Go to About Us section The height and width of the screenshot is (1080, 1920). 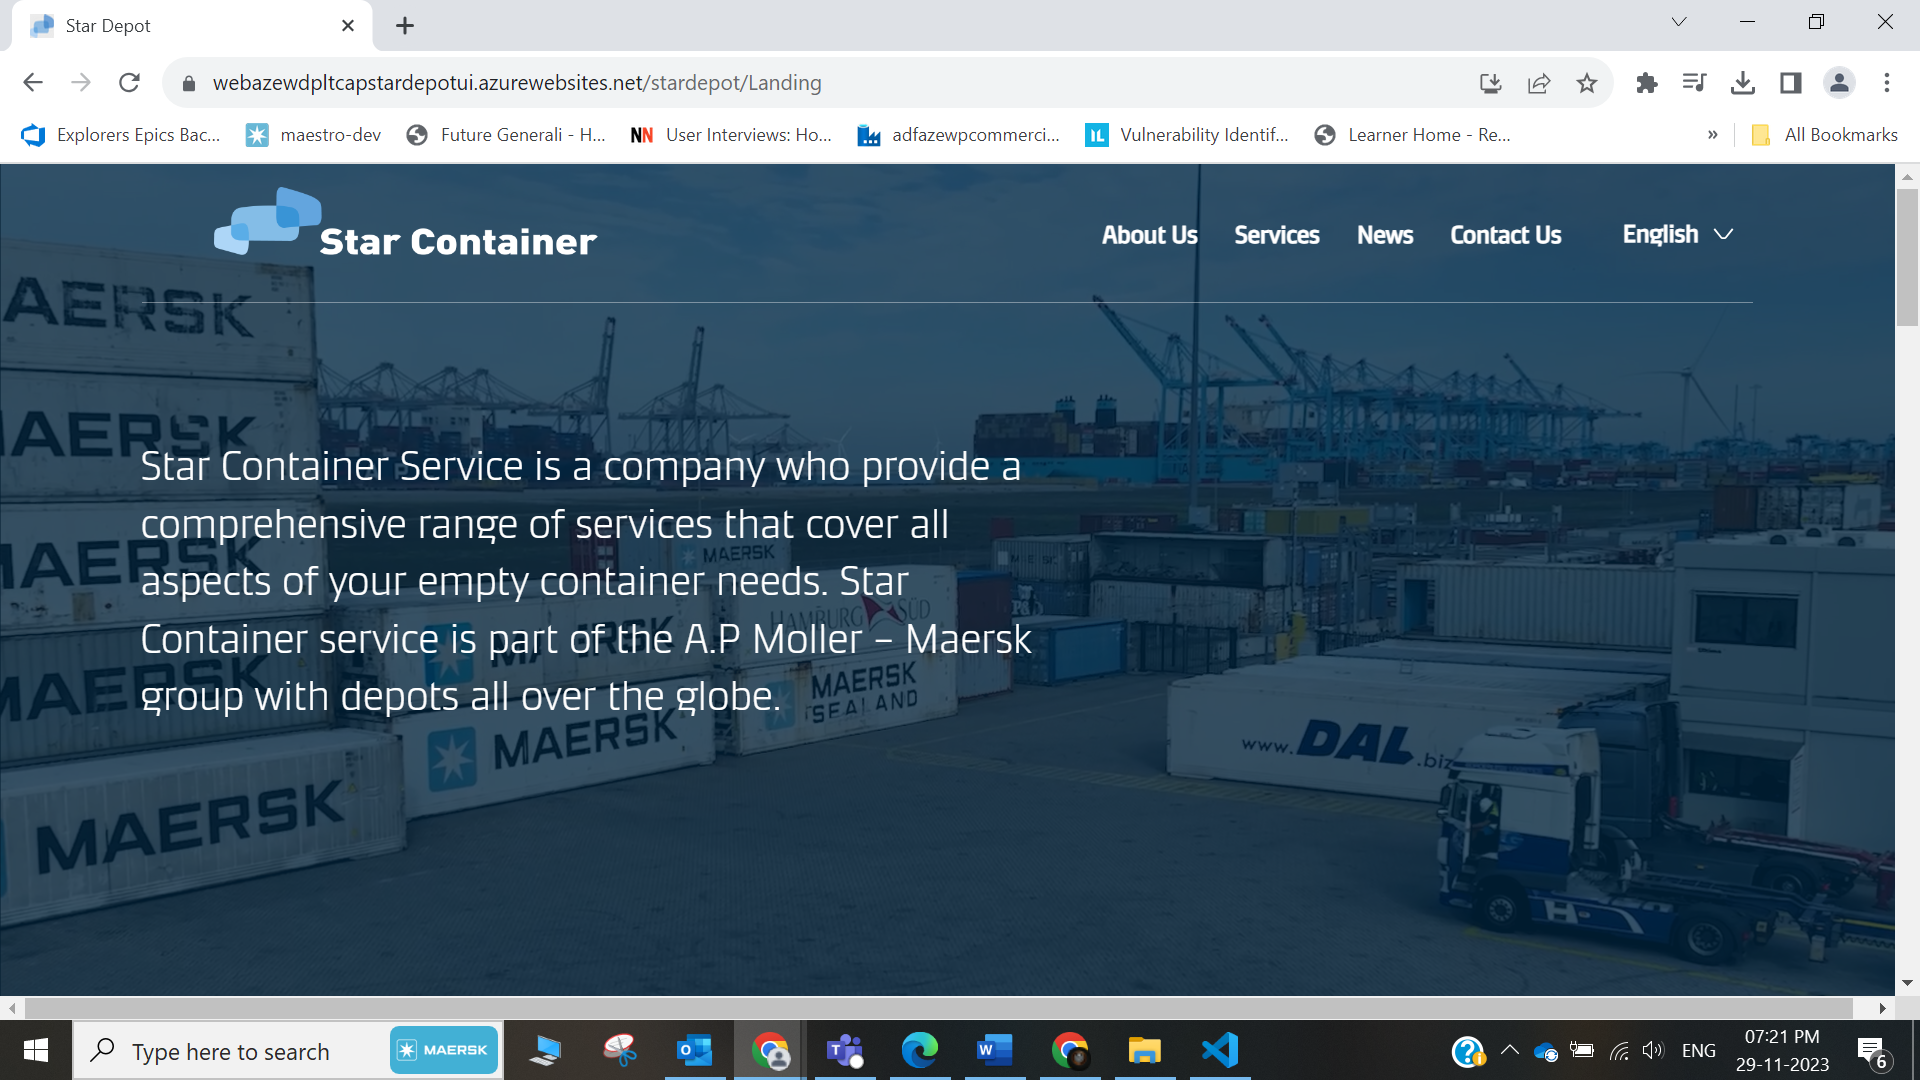coord(1149,235)
